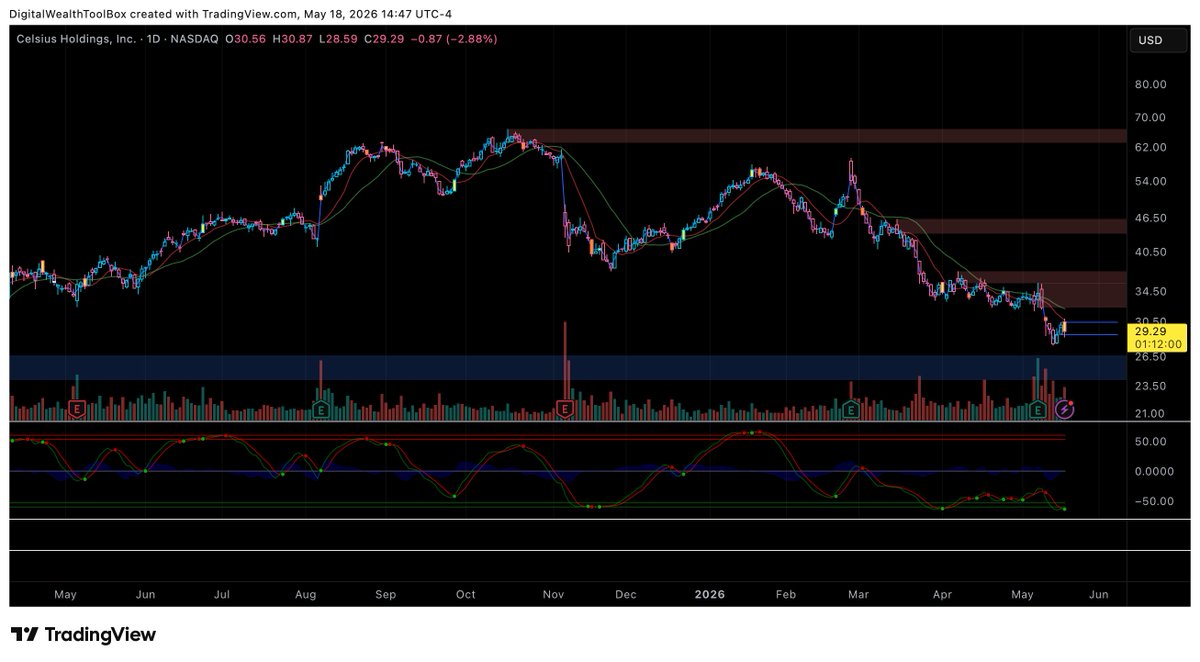Click the 40.50 price axis label
Image resolution: width=1200 pixels, height=662 pixels.
pyautogui.click(x=1152, y=252)
